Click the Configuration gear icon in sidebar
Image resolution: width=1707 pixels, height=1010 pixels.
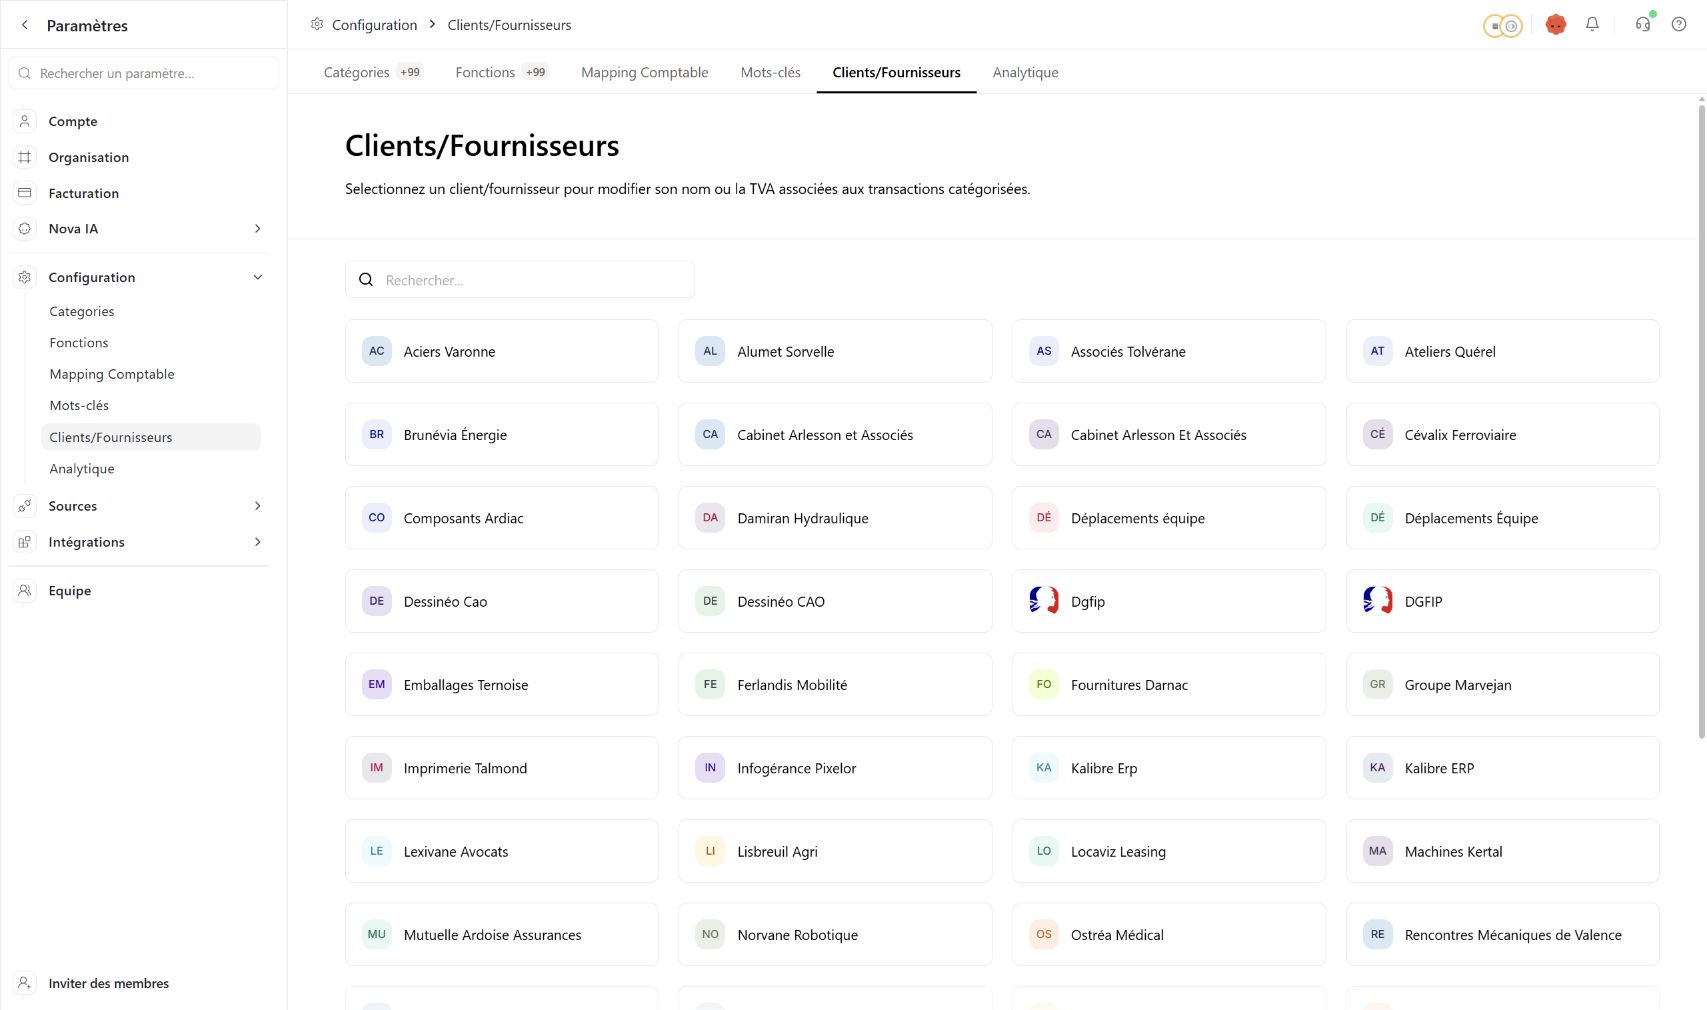tap(25, 277)
